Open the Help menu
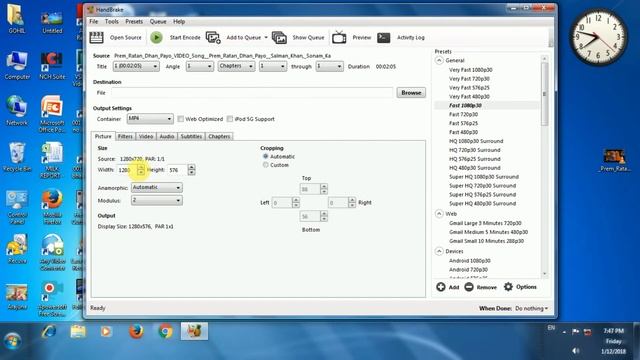Image resolution: width=640 pixels, height=360 pixels. (179, 22)
